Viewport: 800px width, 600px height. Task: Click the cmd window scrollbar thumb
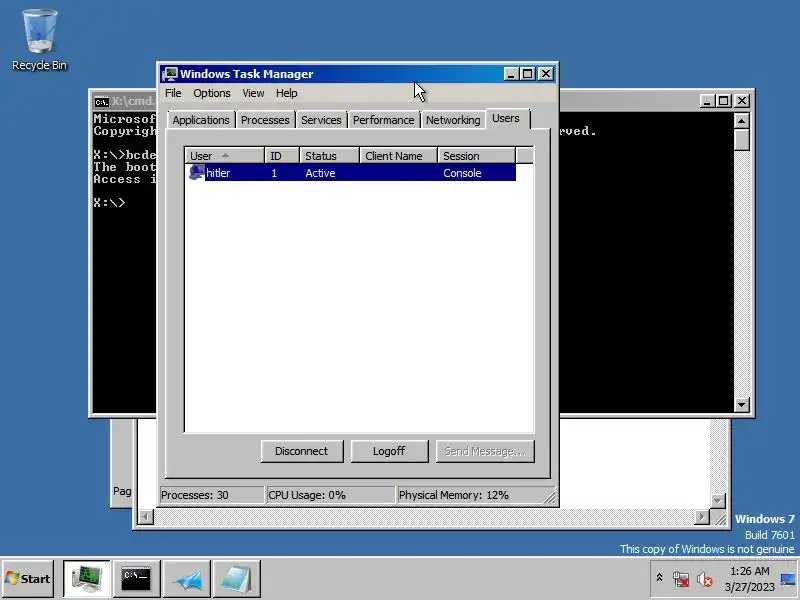[x=741, y=139]
